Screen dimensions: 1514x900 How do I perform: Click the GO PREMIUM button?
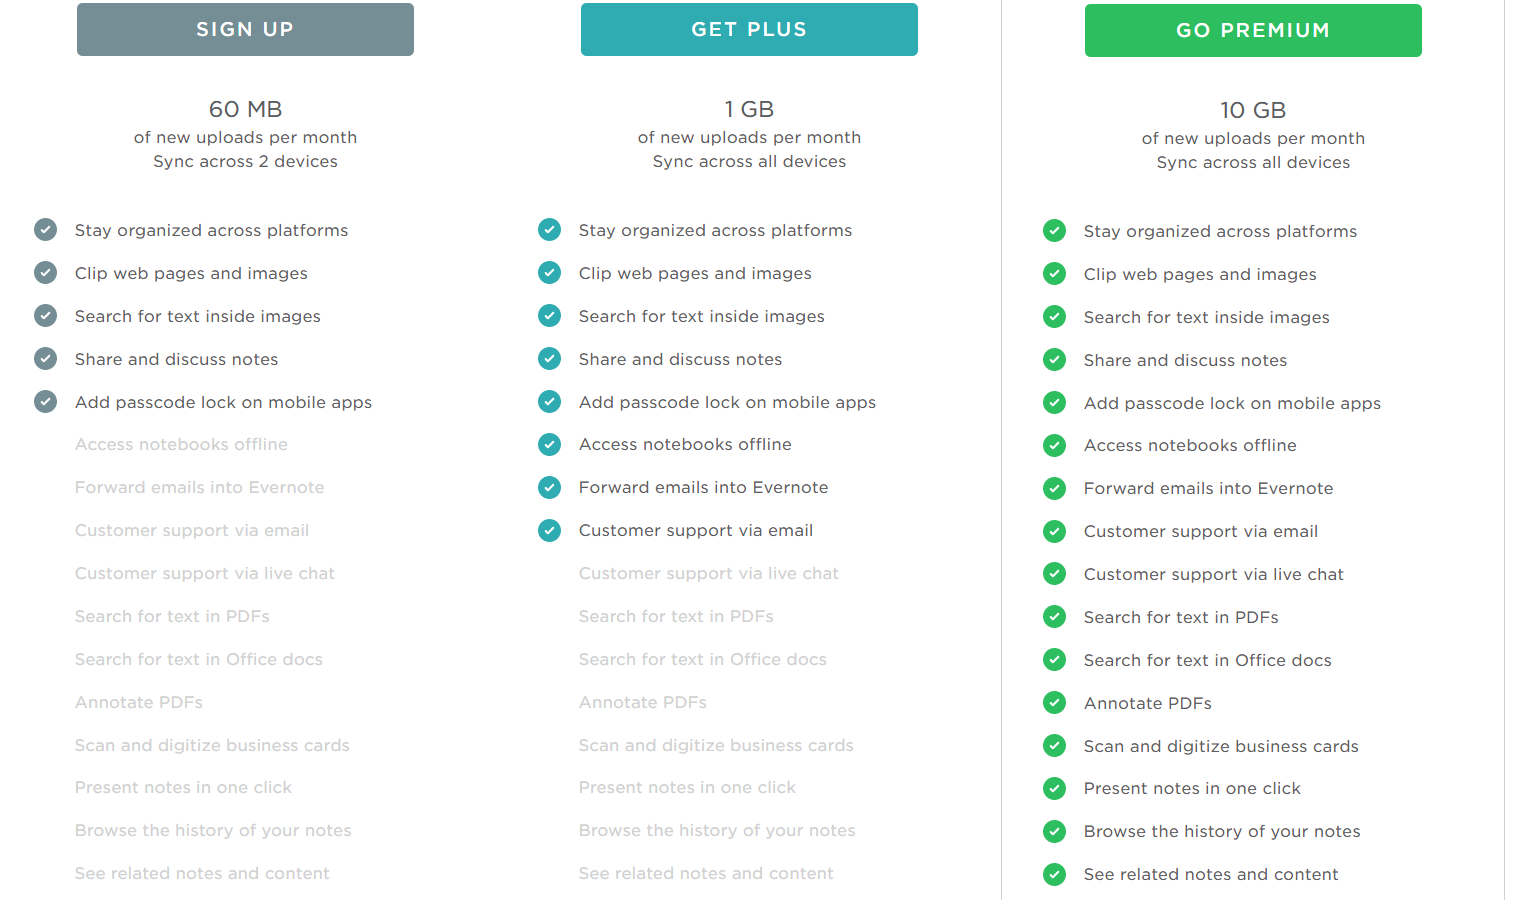(x=1252, y=30)
